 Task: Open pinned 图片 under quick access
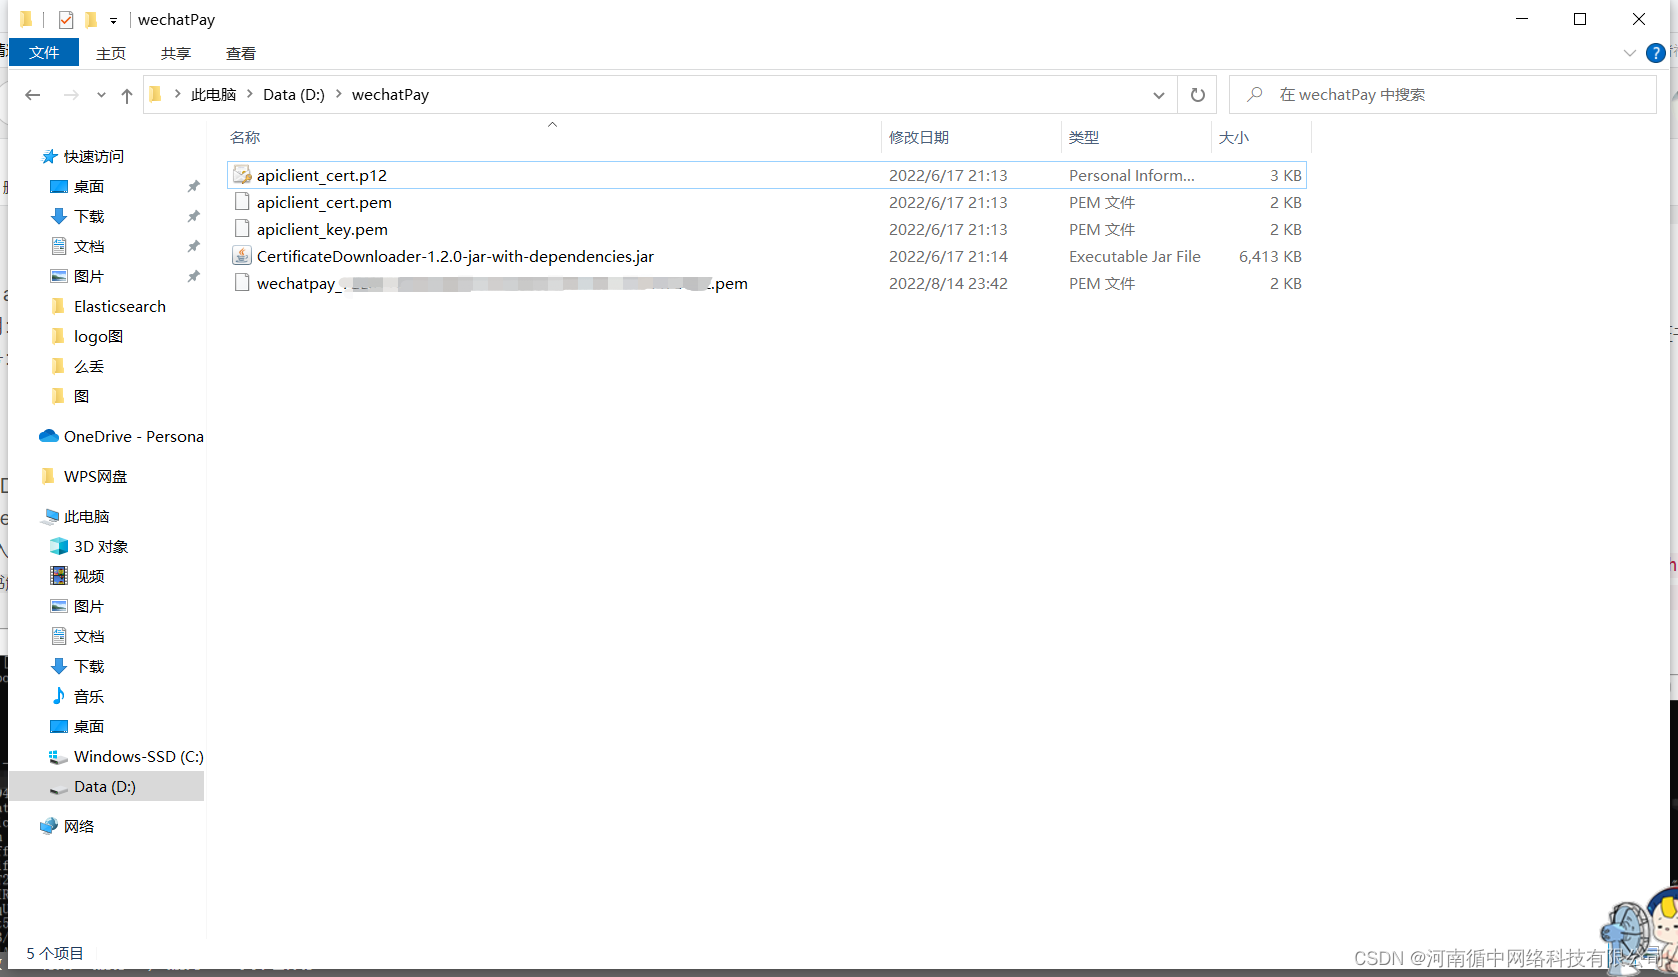coord(89,277)
